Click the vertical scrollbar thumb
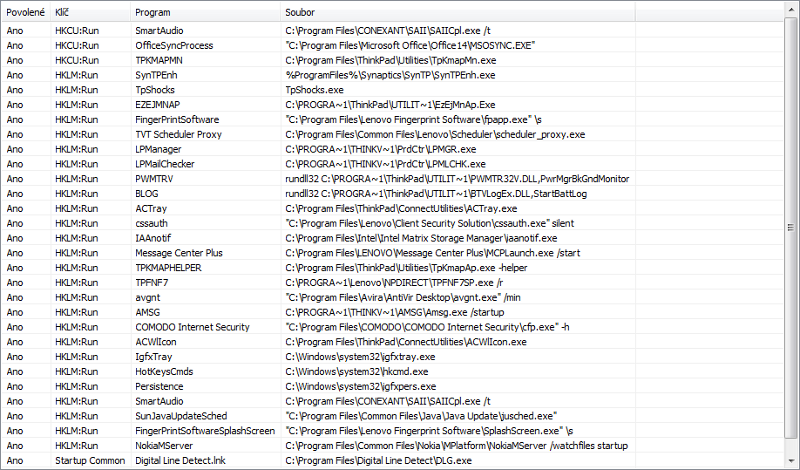 pyautogui.click(x=791, y=227)
